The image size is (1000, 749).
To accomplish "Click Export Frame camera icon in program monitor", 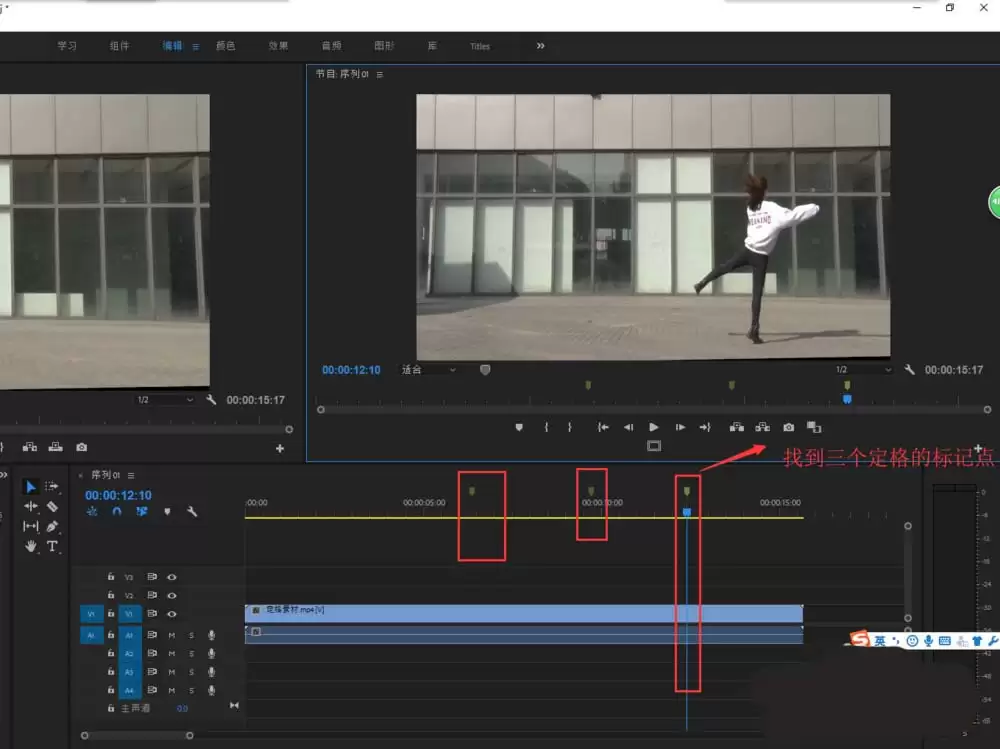I will [x=788, y=427].
